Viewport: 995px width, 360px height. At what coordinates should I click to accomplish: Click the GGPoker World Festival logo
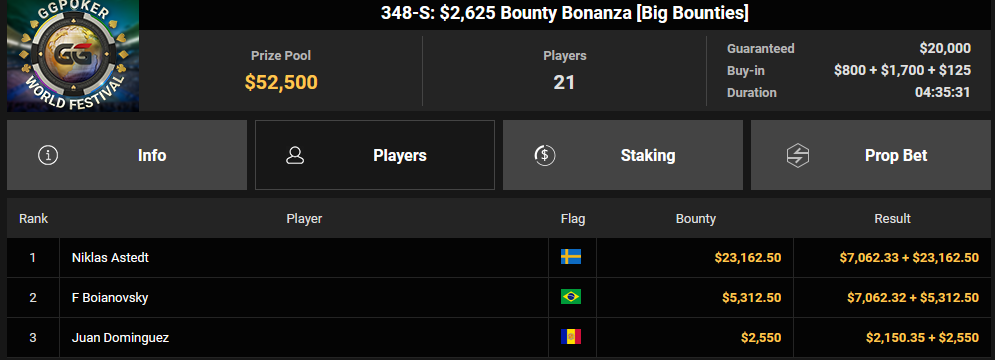tap(73, 56)
